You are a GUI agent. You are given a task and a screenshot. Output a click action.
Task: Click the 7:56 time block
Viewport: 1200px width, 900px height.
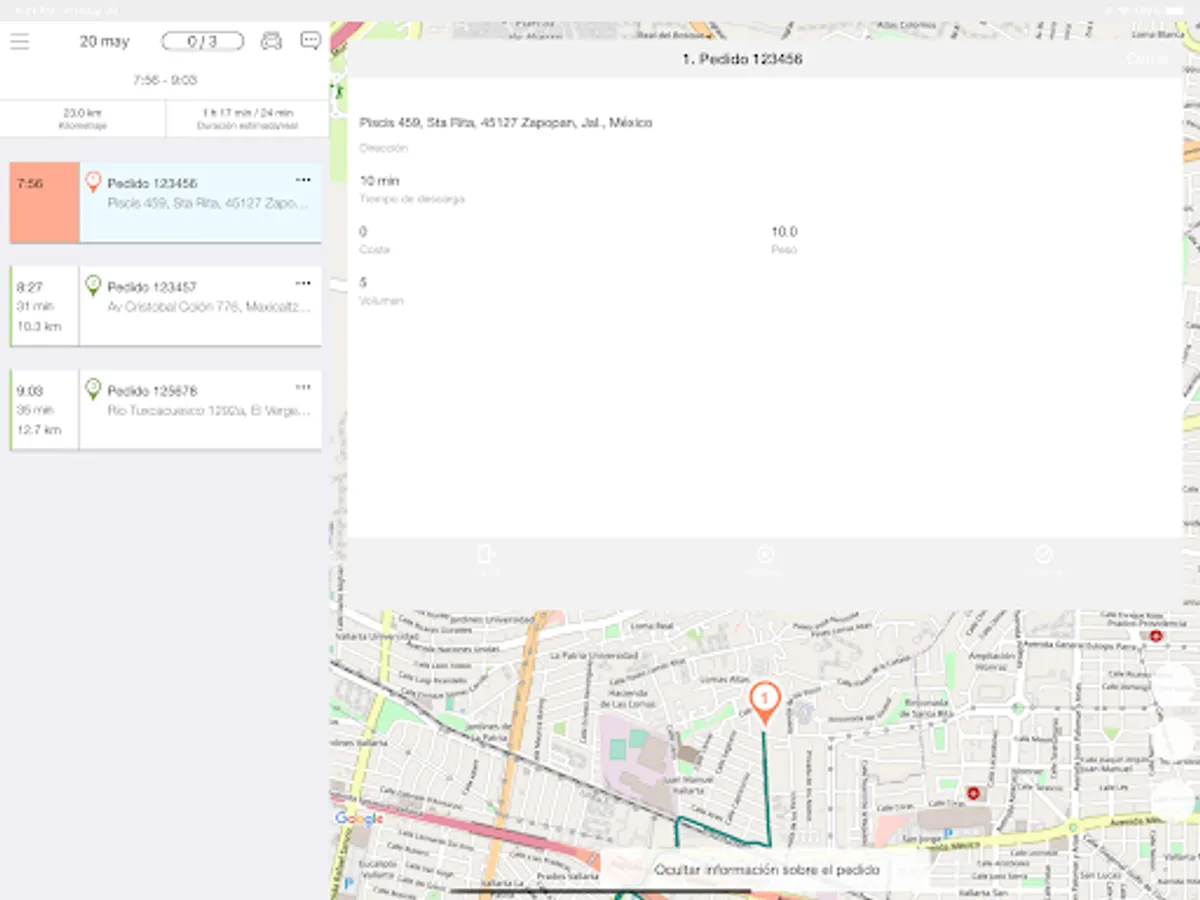pos(45,203)
